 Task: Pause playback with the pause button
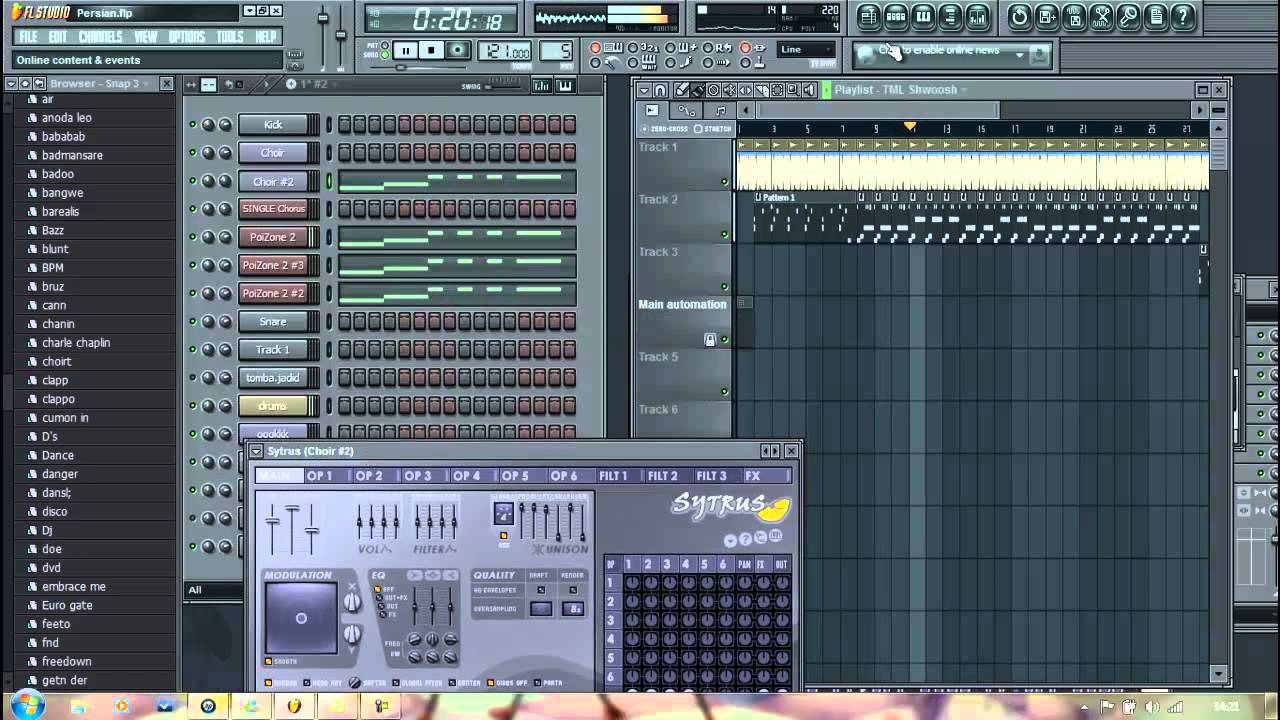pos(405,50)
